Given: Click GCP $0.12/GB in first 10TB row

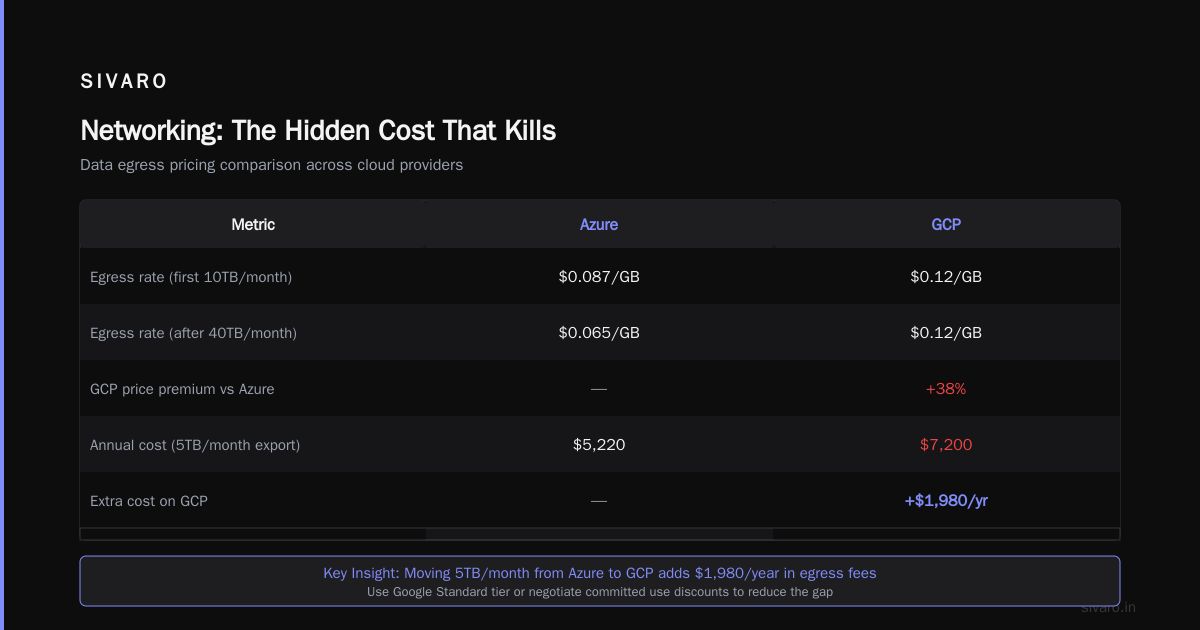Looking at the screenshot, I should (x=946, y=277).
